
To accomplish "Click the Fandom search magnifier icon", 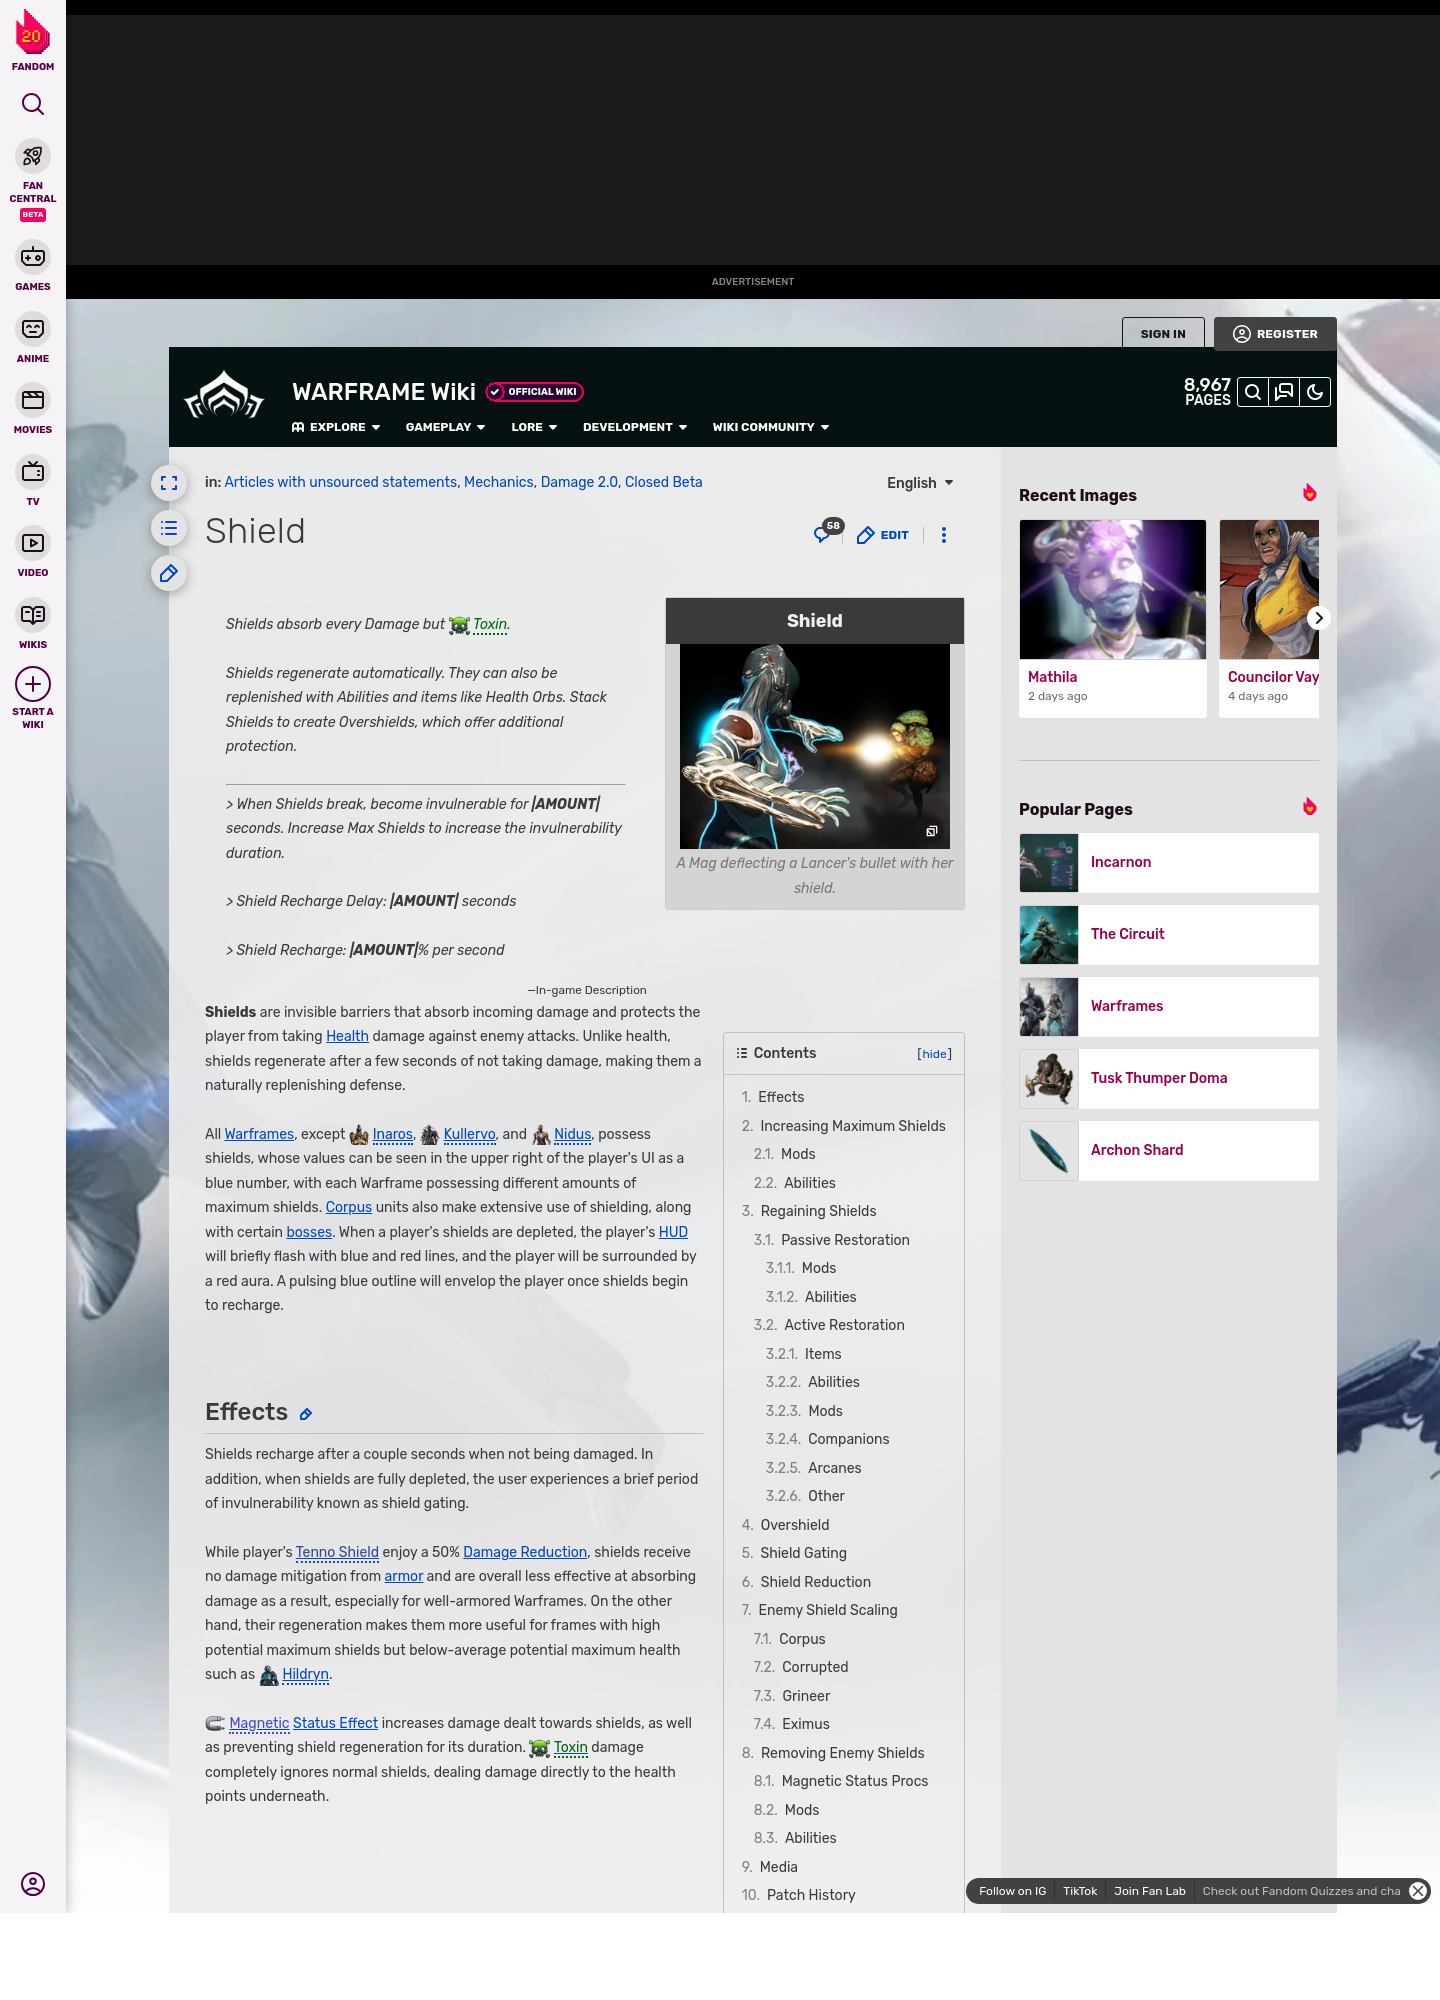I will click(33, 104).
